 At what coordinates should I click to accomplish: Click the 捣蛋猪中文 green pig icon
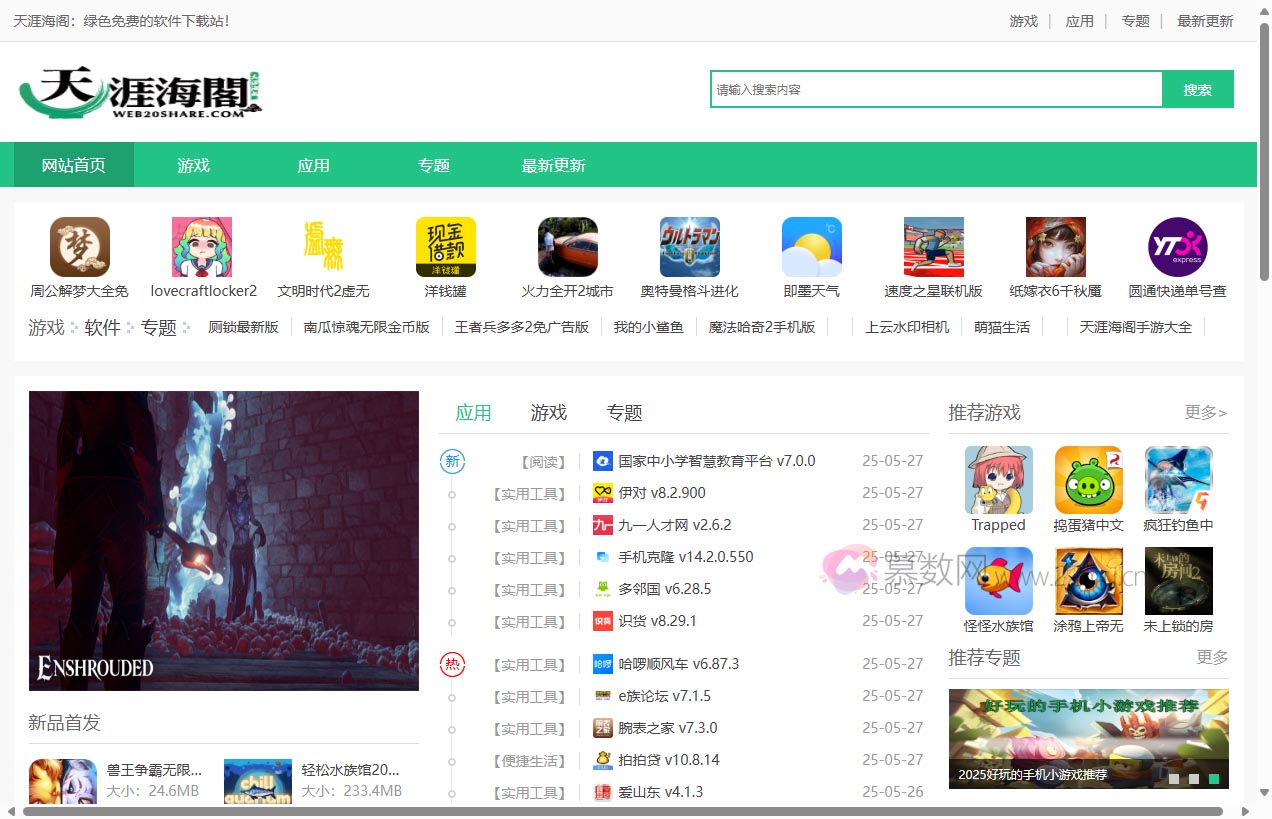point(1088,480)
